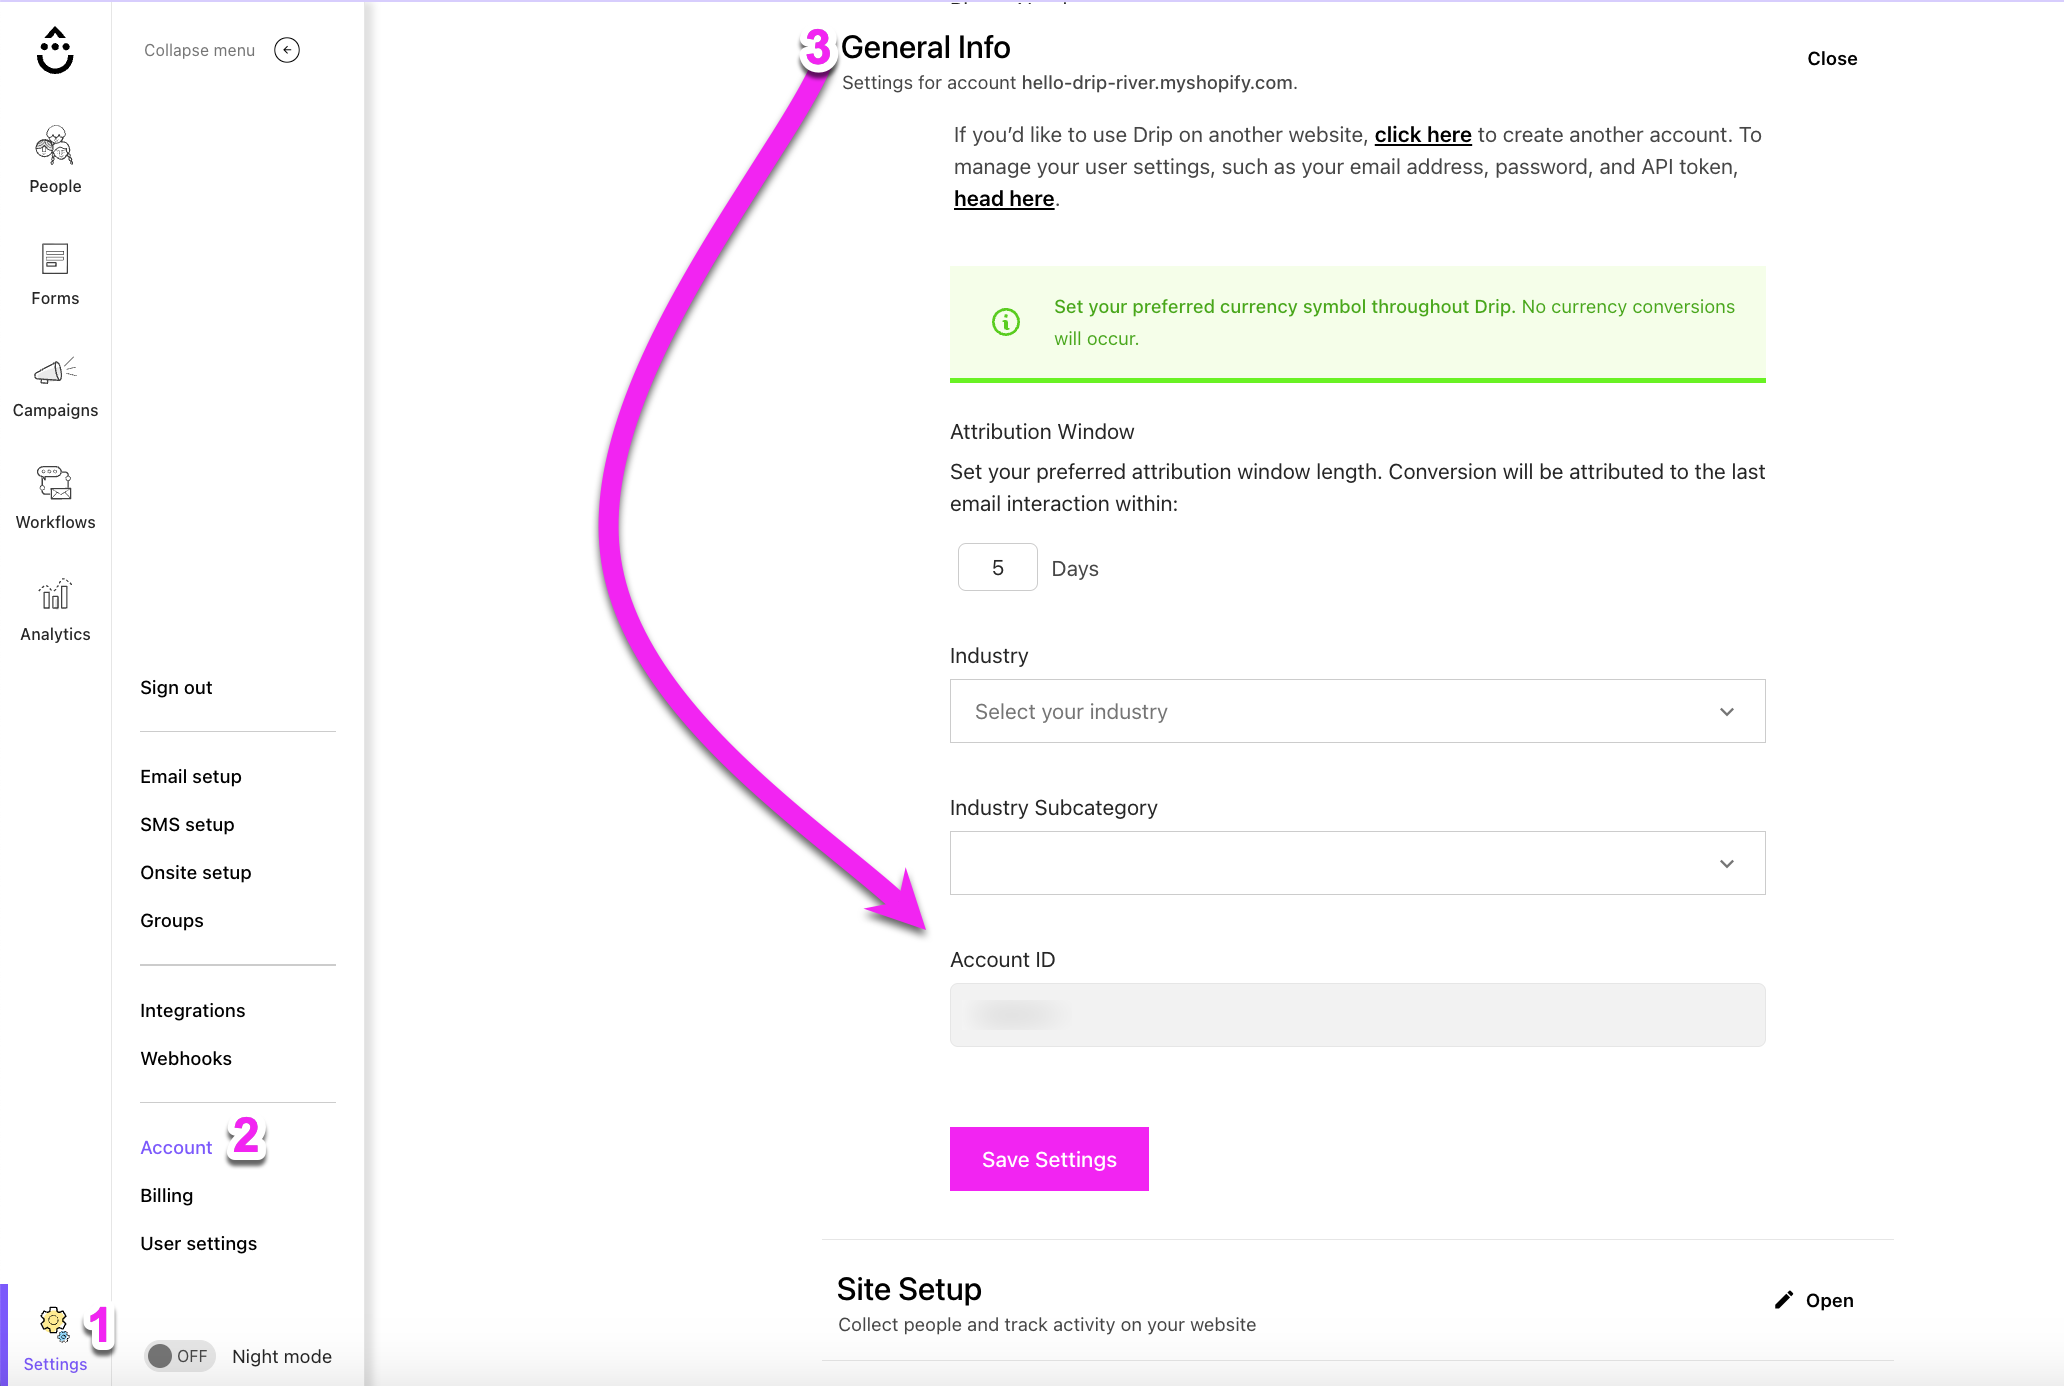Open the Select your industry dropdown
Viewport: 2064px width, 1386px height.
click(x=1356, y=711)
